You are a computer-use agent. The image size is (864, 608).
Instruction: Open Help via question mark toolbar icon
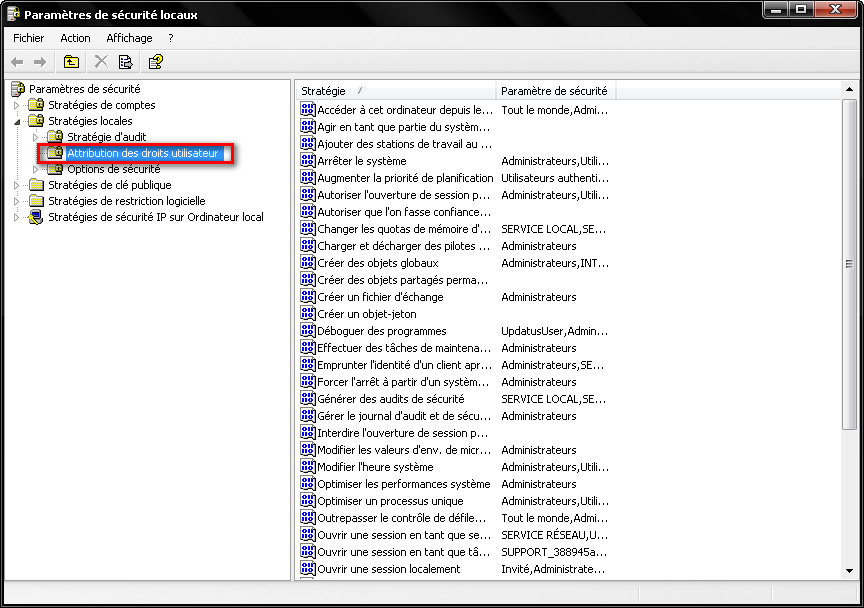click(x=155, y=62)
